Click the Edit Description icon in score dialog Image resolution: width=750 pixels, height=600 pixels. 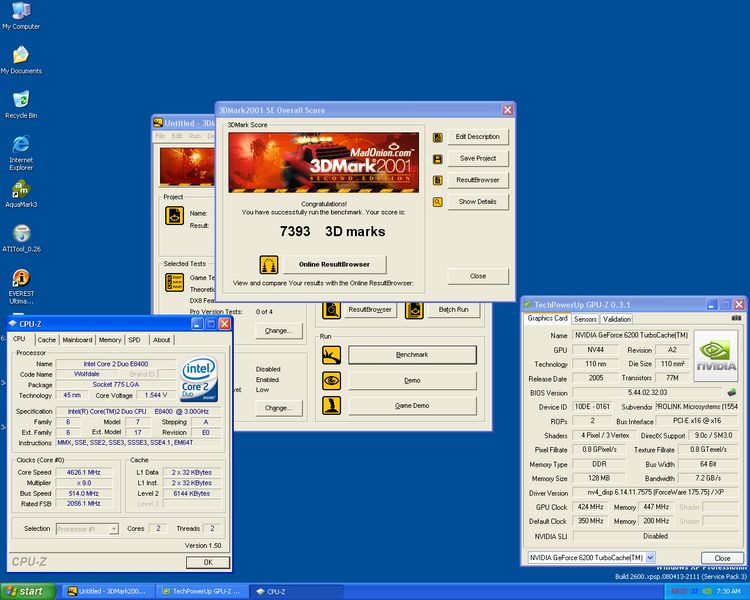point(438,137)
